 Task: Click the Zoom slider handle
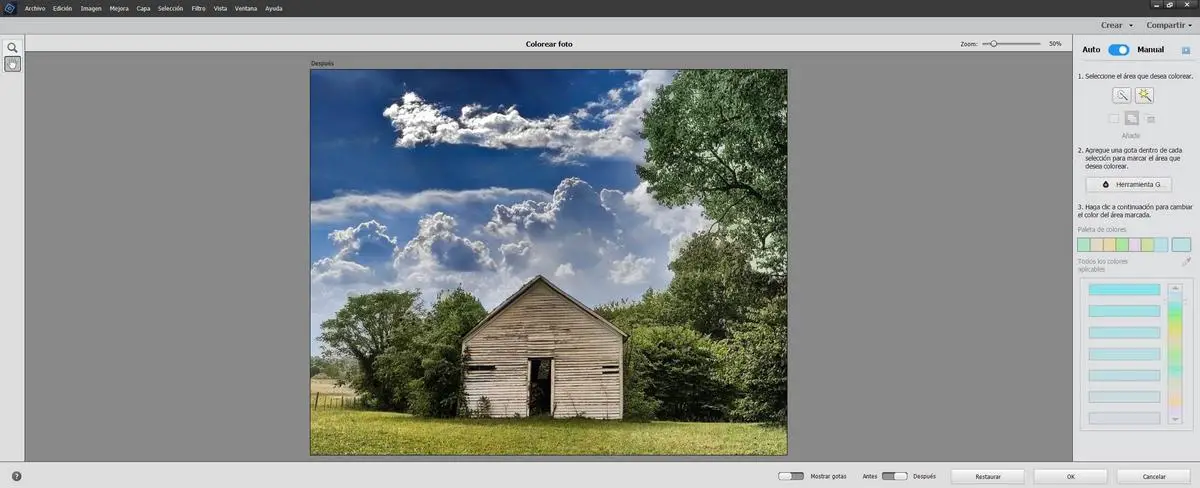[x=993, y=44]
